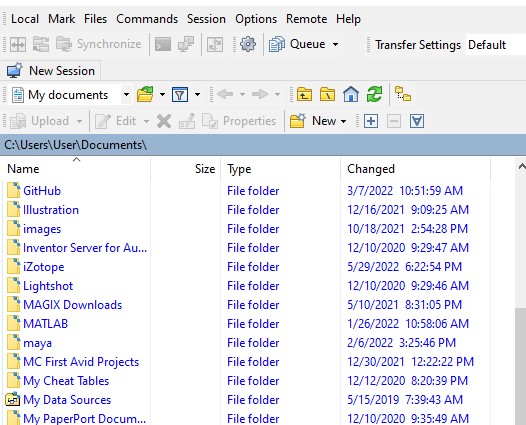Image resolution: width=526 pixels, height=425 pixels.
Task: Open the Options menu
Action: pos(256,19)
